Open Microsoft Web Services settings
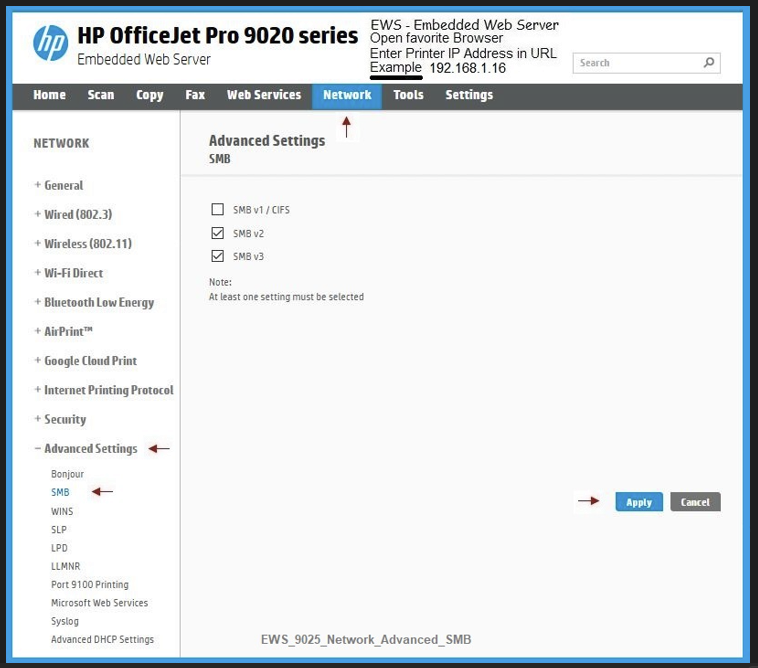758x668 pixels. pyautogui.click(x=100, y=603)
